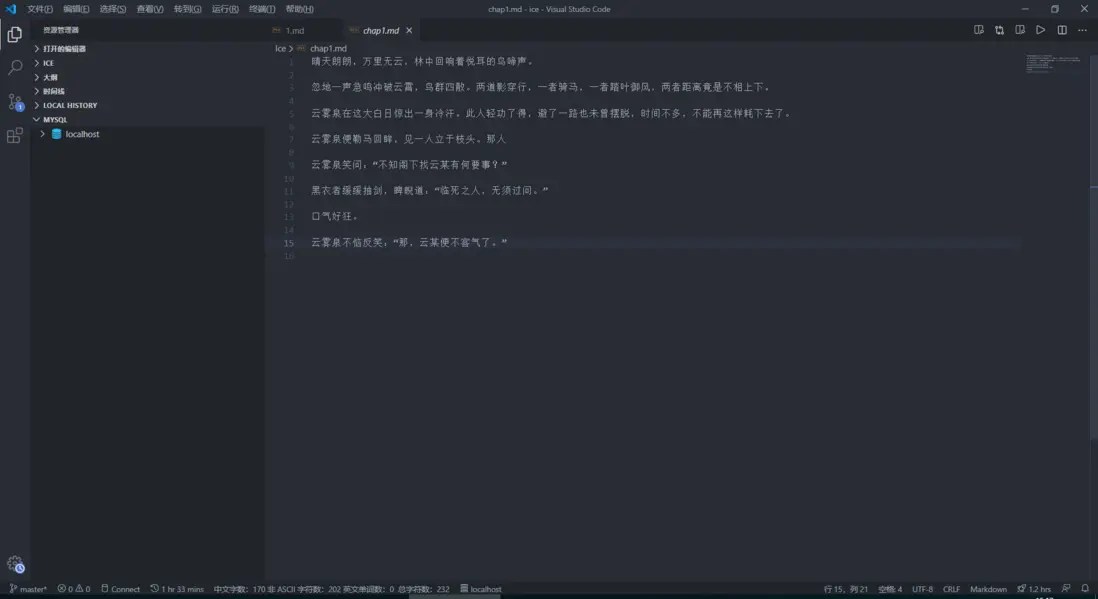Image resolution: width=1098 pixels, height=599 pixels.
Task: Click the minimap preview in editor
Action: 1054,63
